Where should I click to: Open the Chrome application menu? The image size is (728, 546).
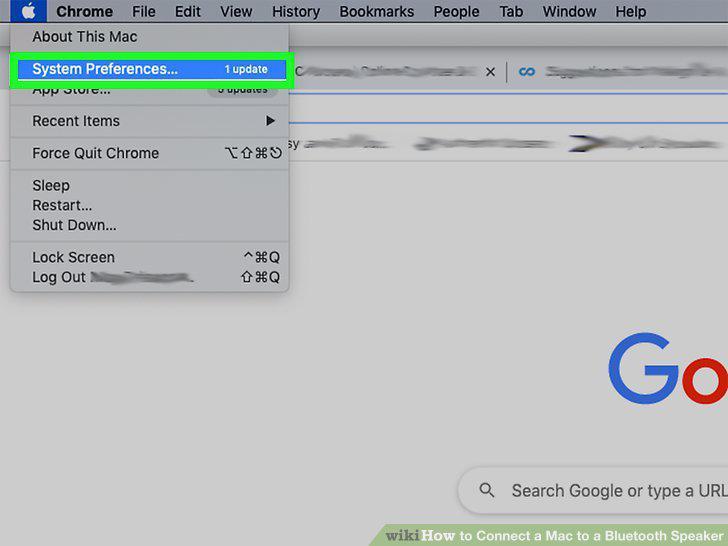point(84,11)
